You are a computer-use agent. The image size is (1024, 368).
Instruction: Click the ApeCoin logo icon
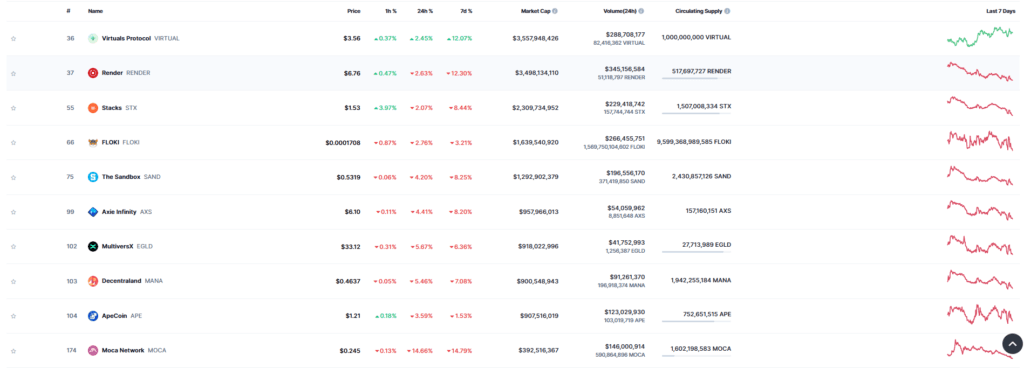tap(93, 316)
